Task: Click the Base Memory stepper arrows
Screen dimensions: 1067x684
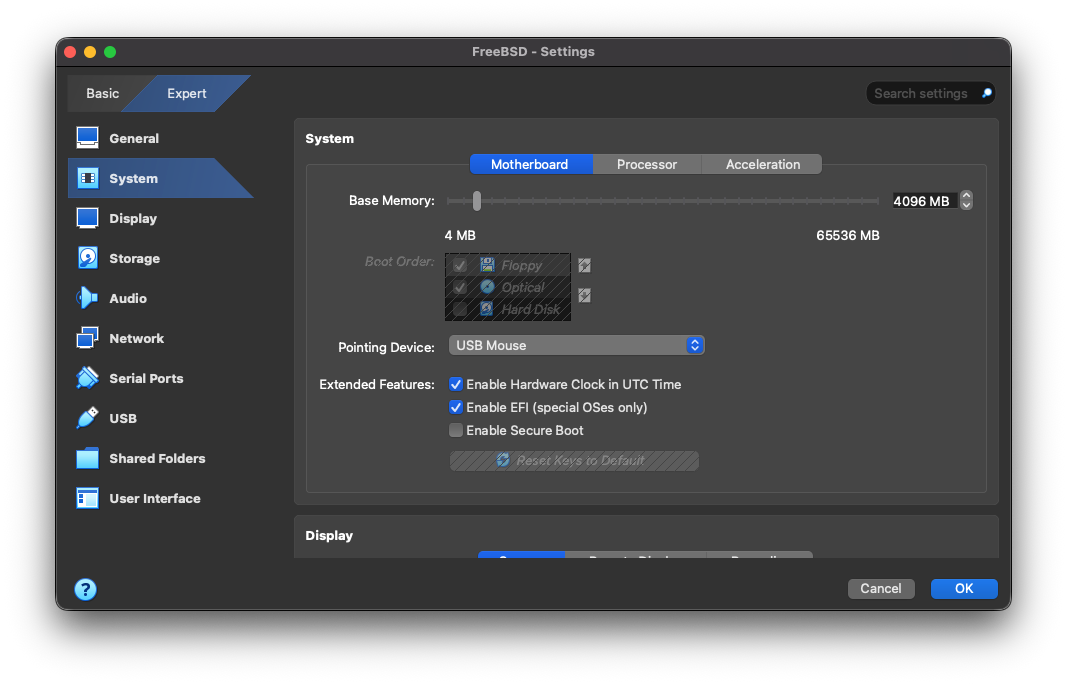Action: (966, 201)
